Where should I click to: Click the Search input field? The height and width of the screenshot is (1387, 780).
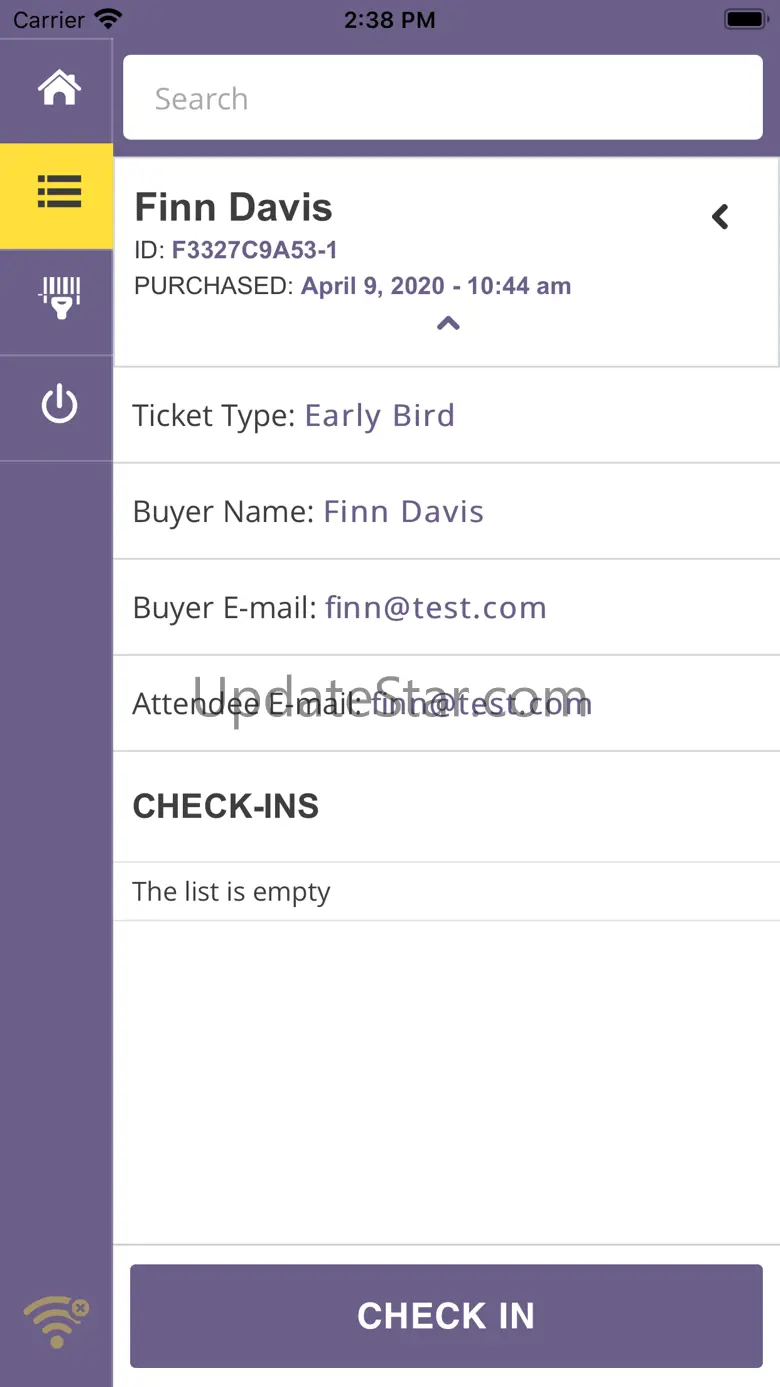[x=442, y=98]
